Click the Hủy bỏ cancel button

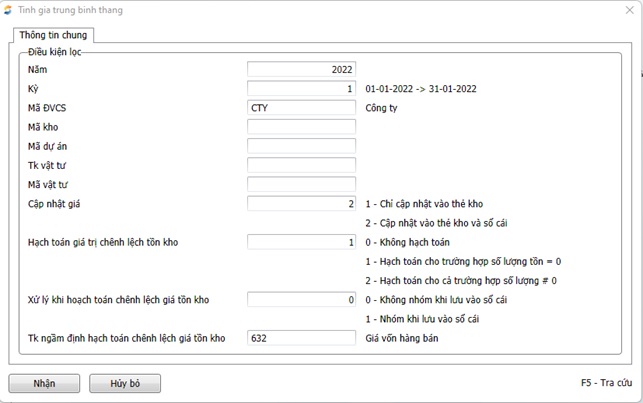(x=125, y=383)
